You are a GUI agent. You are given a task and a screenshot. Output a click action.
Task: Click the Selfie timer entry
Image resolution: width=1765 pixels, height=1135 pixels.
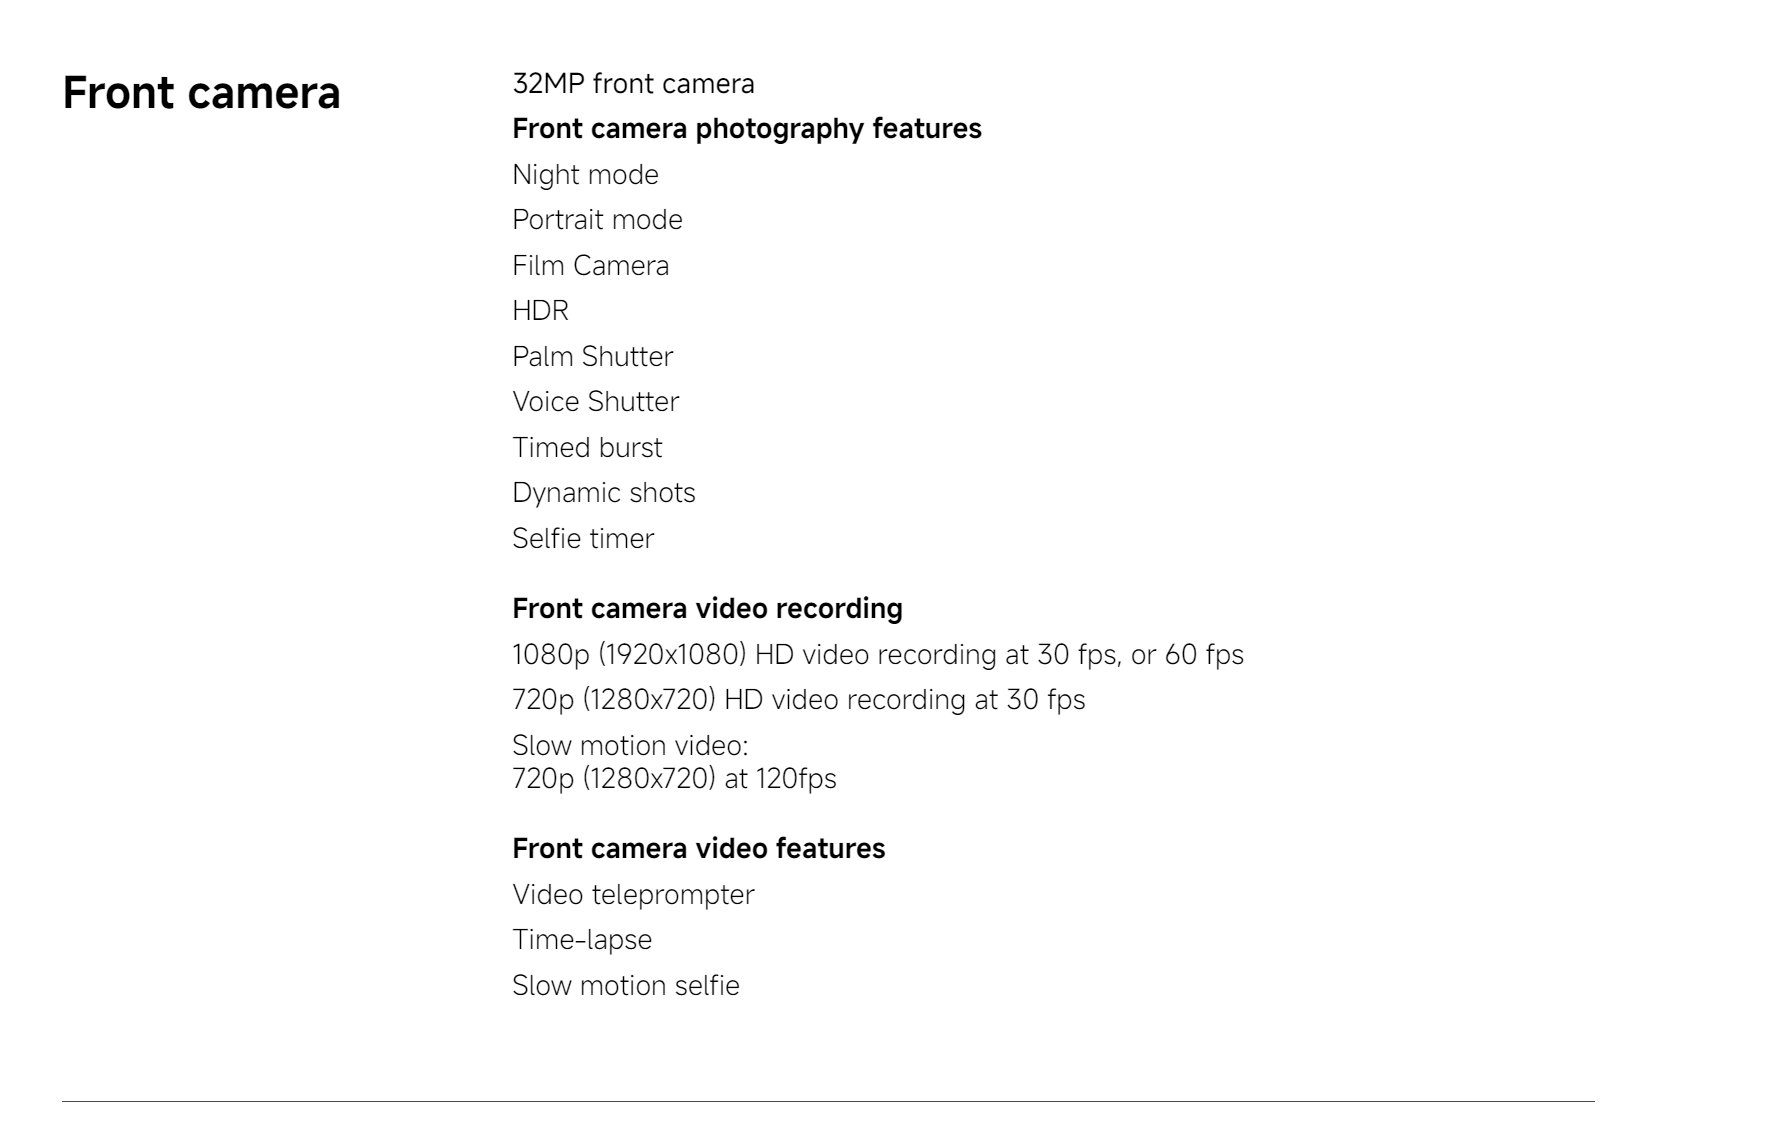[x=583, y=539]
